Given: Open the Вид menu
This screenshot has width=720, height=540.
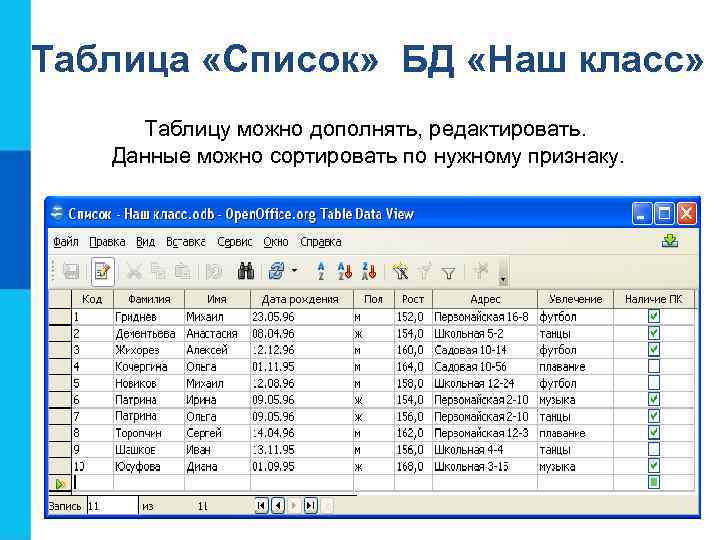Looking at the screenshot, I should coord(146,242).
